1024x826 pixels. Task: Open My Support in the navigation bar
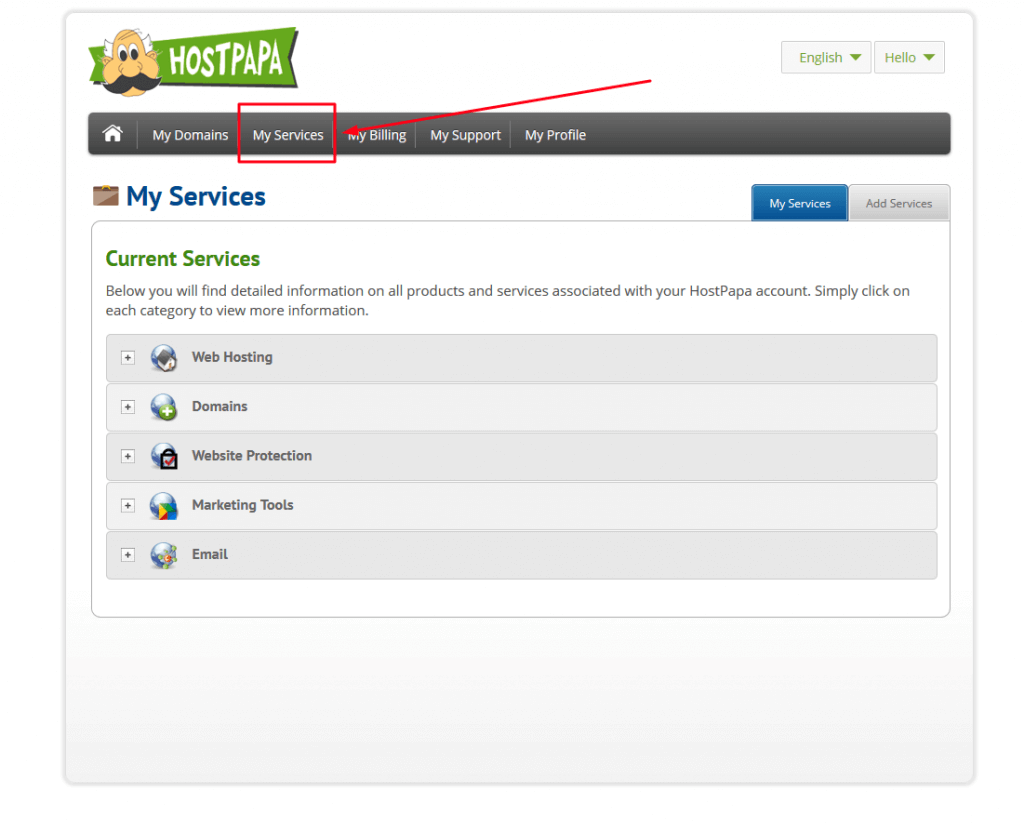(465, 135)
